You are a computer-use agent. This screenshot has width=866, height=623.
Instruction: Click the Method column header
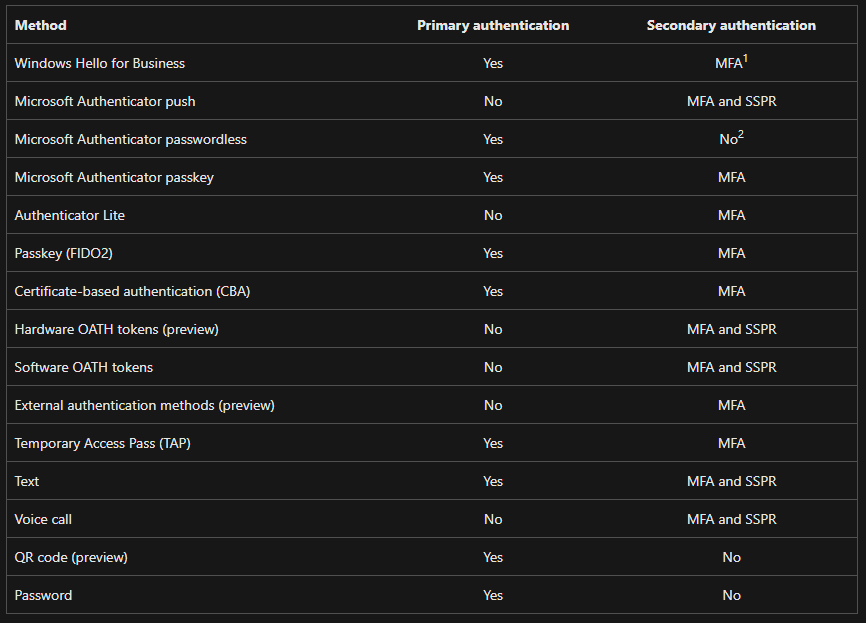[x=40, y=25]
